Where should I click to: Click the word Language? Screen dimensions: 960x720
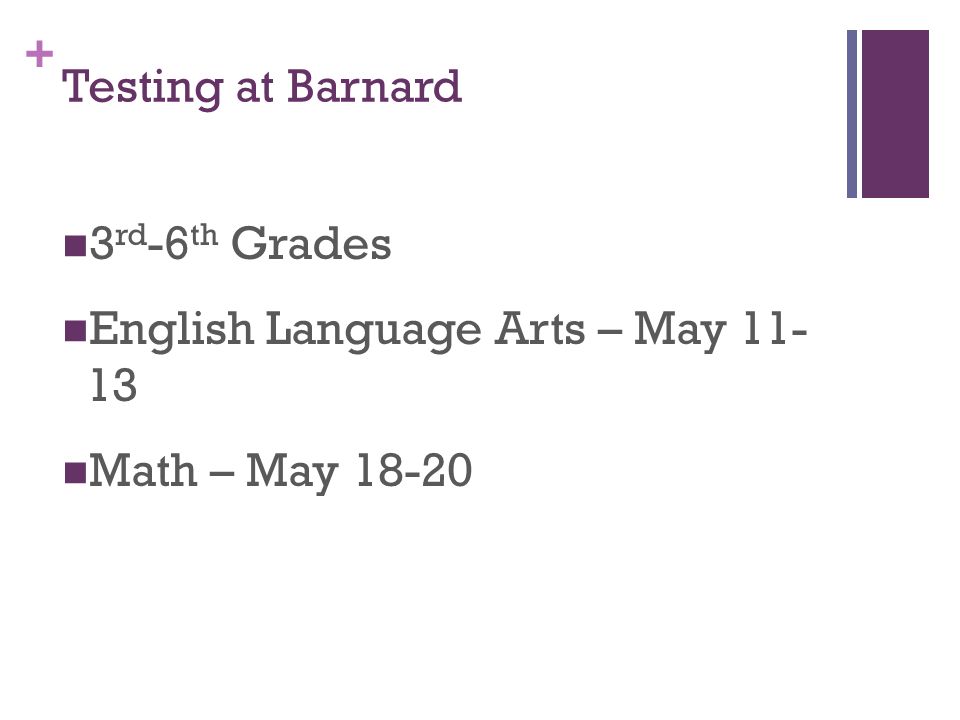click(374, 331)
